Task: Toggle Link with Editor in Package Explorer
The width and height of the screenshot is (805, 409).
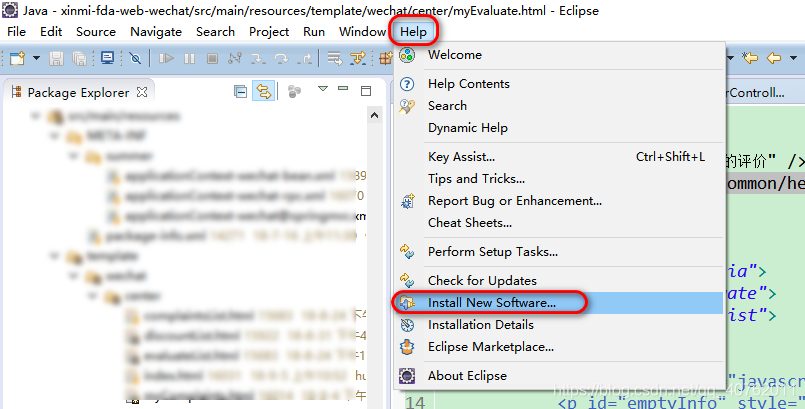Action: (263, 92)
